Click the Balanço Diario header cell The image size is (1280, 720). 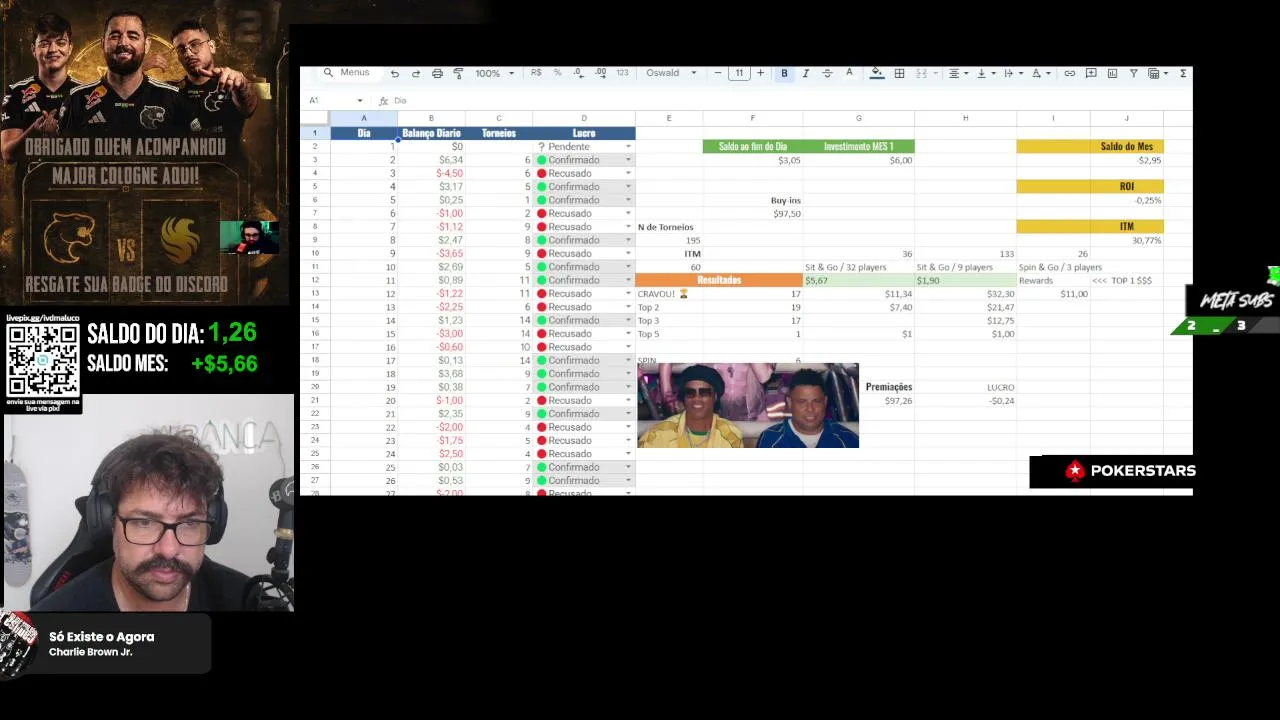(431, 133)
